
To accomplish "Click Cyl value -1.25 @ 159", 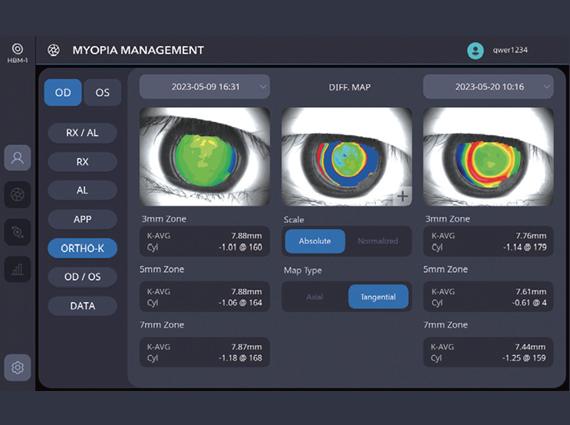I will [524, 358].
